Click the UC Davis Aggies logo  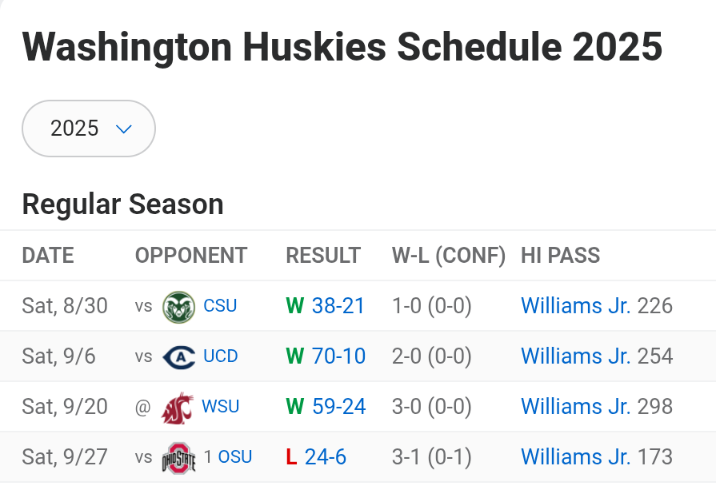click(178, 356)
